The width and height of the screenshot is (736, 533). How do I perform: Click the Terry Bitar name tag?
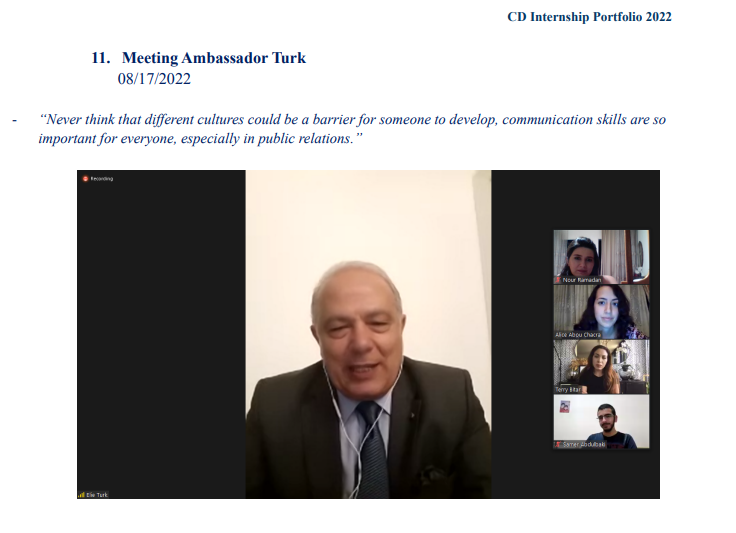pos(568,389)
